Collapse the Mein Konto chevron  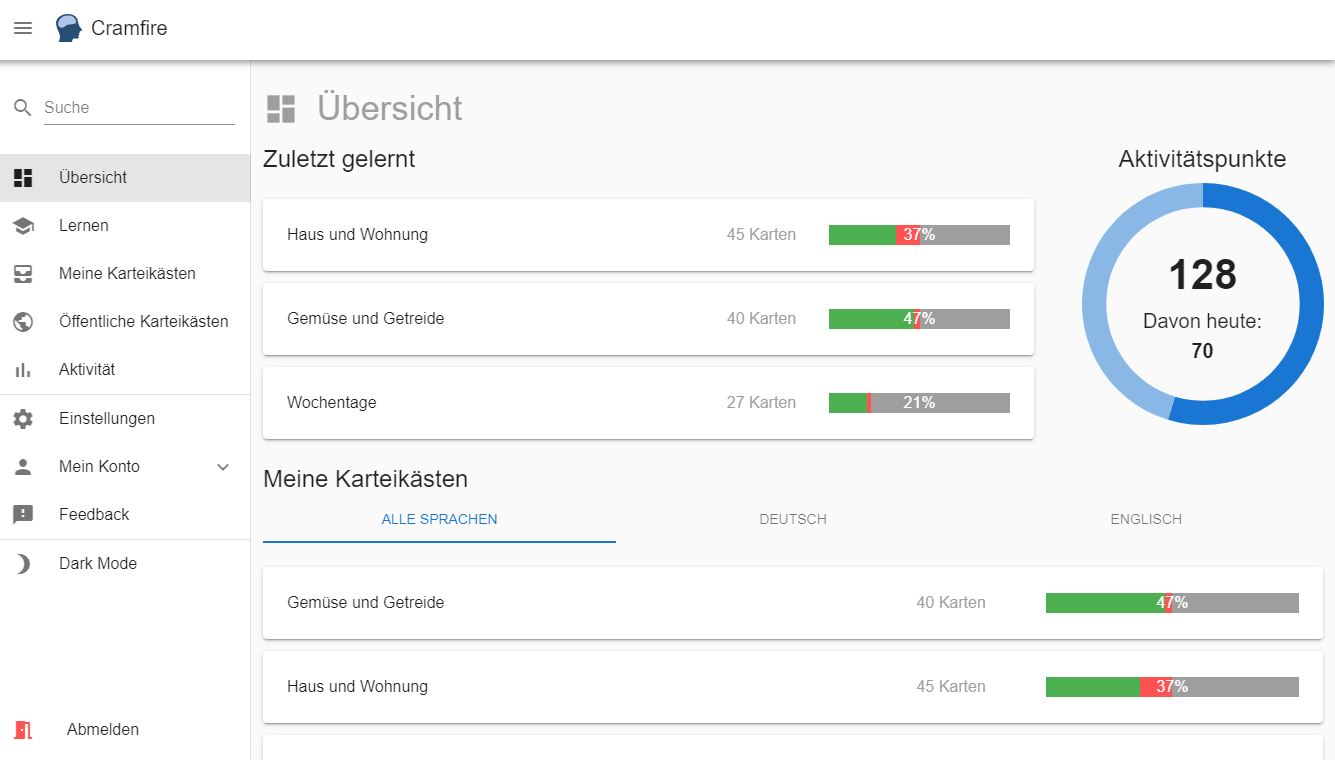pyautogui.click(x=222, y=466)
